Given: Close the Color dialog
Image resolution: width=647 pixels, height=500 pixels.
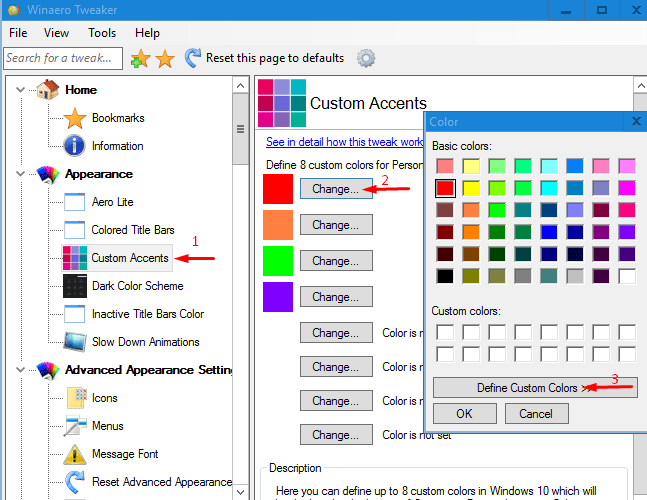Looking at the screenshot, I should pyautogui.click(x=636, y=121).
